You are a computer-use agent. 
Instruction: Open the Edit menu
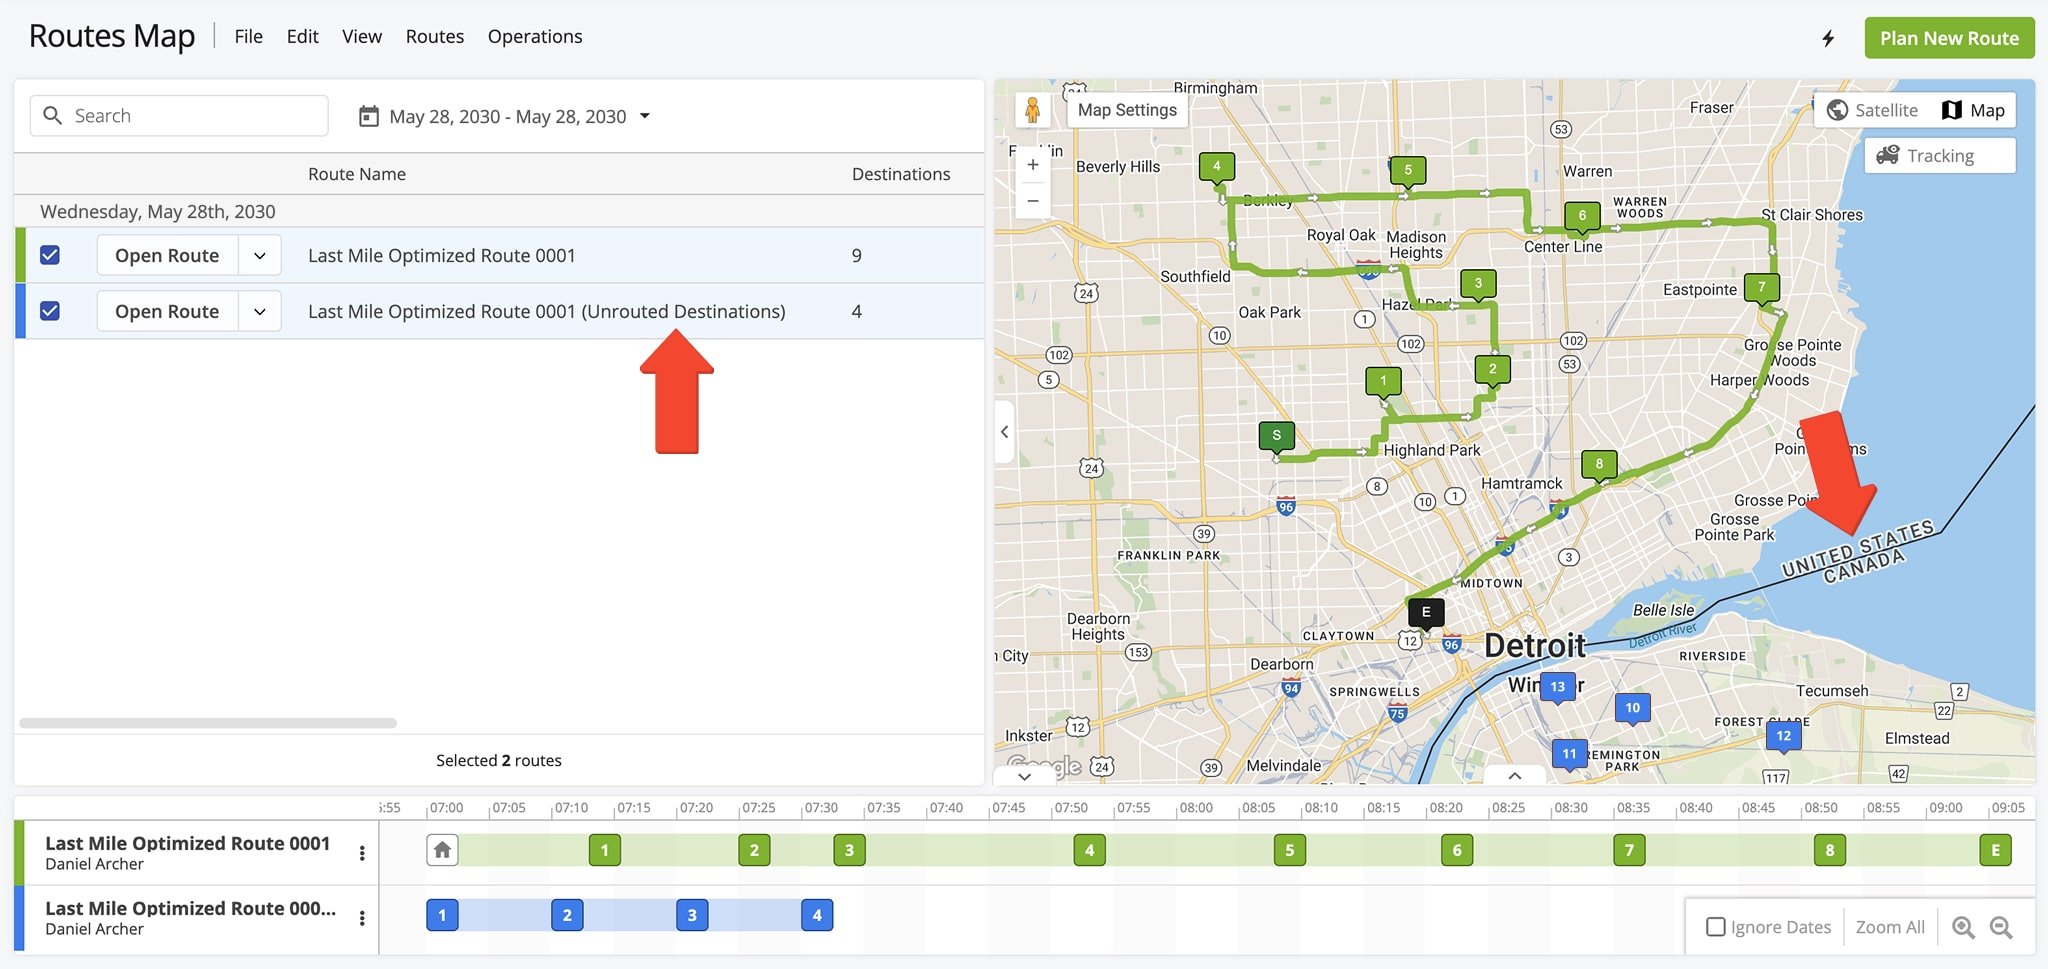coord(302,37)
